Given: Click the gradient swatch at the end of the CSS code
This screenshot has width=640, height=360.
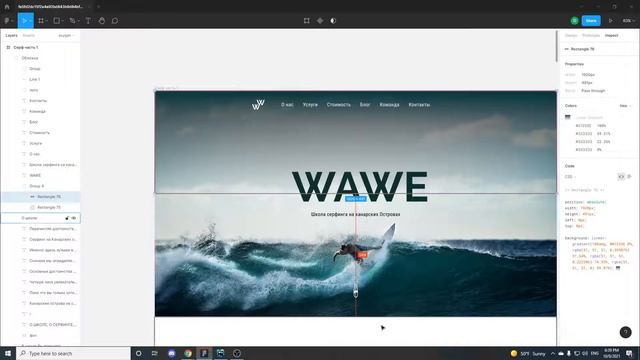Looking at the screenshot, I should [x=618, y=268].
